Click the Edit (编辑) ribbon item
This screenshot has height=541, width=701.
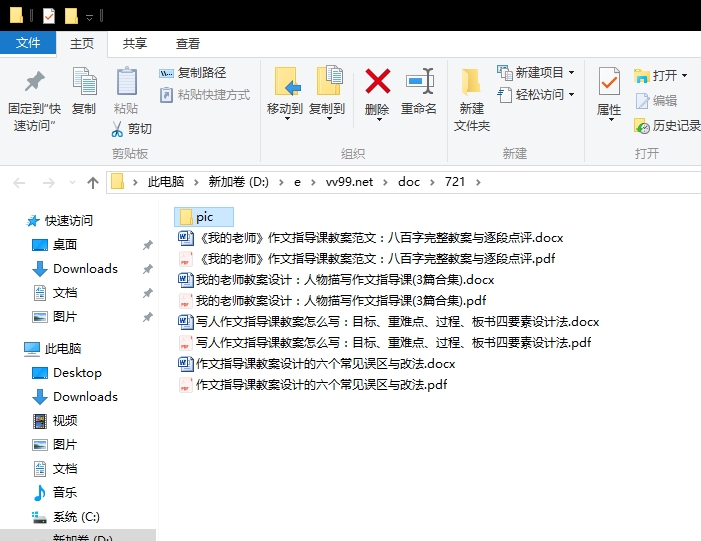pyautogui.click(x=656, y=101)
